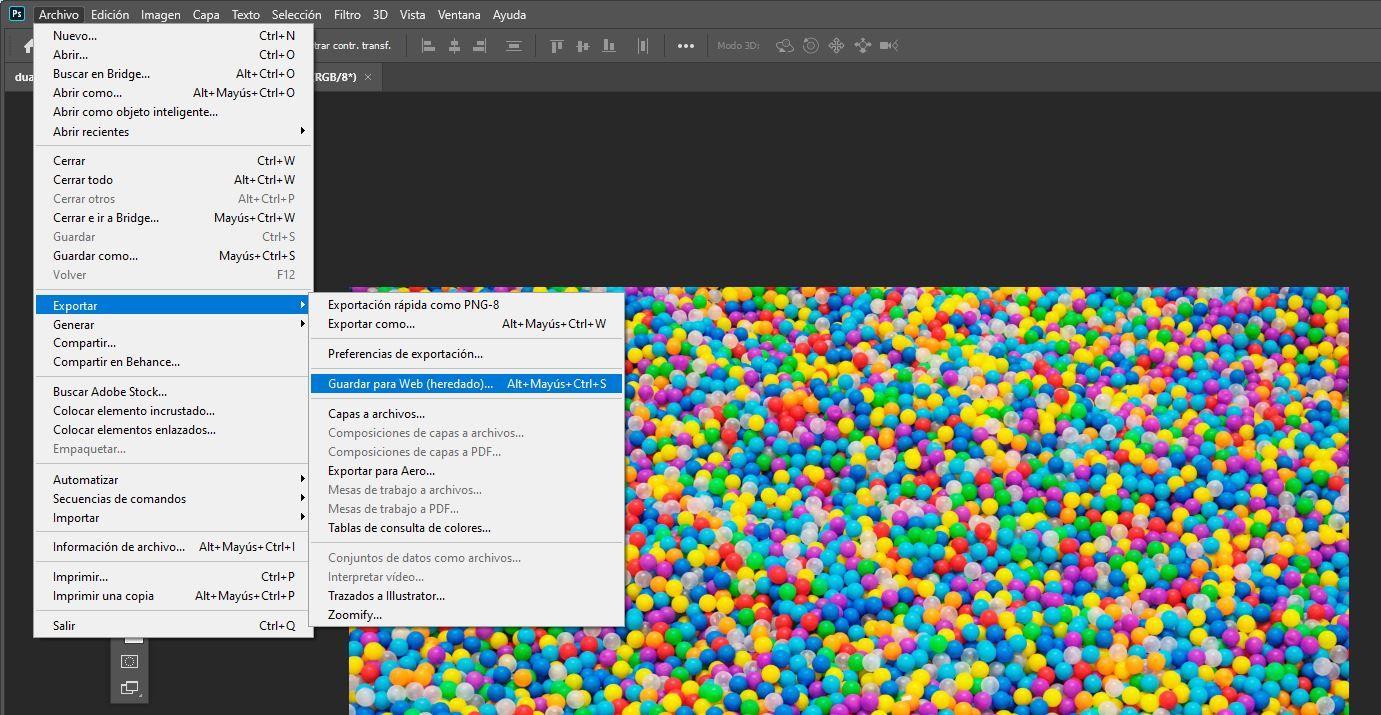Select Cerrar e ir a Bridge...

click(x=174, y=218)
